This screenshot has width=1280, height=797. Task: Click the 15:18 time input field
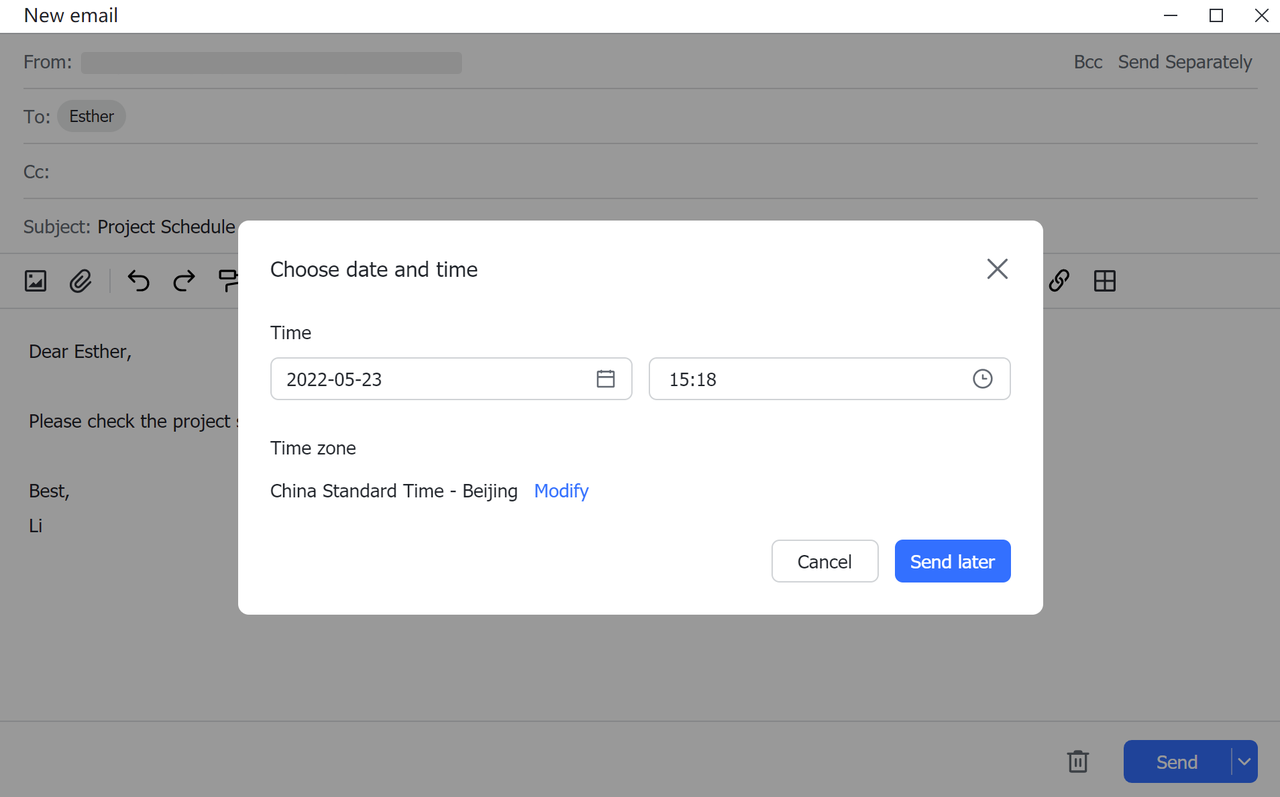tap(810, 379)
